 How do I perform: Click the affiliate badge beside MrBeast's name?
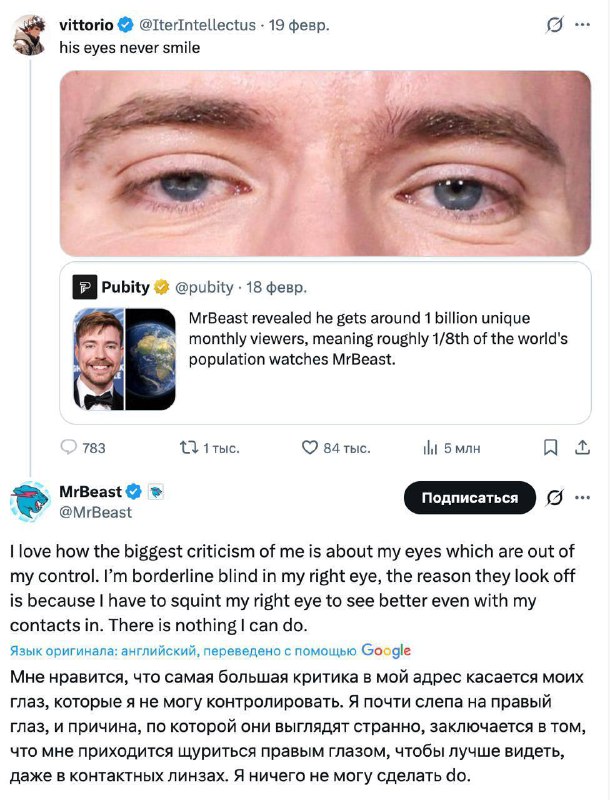[x=155, y=492]
